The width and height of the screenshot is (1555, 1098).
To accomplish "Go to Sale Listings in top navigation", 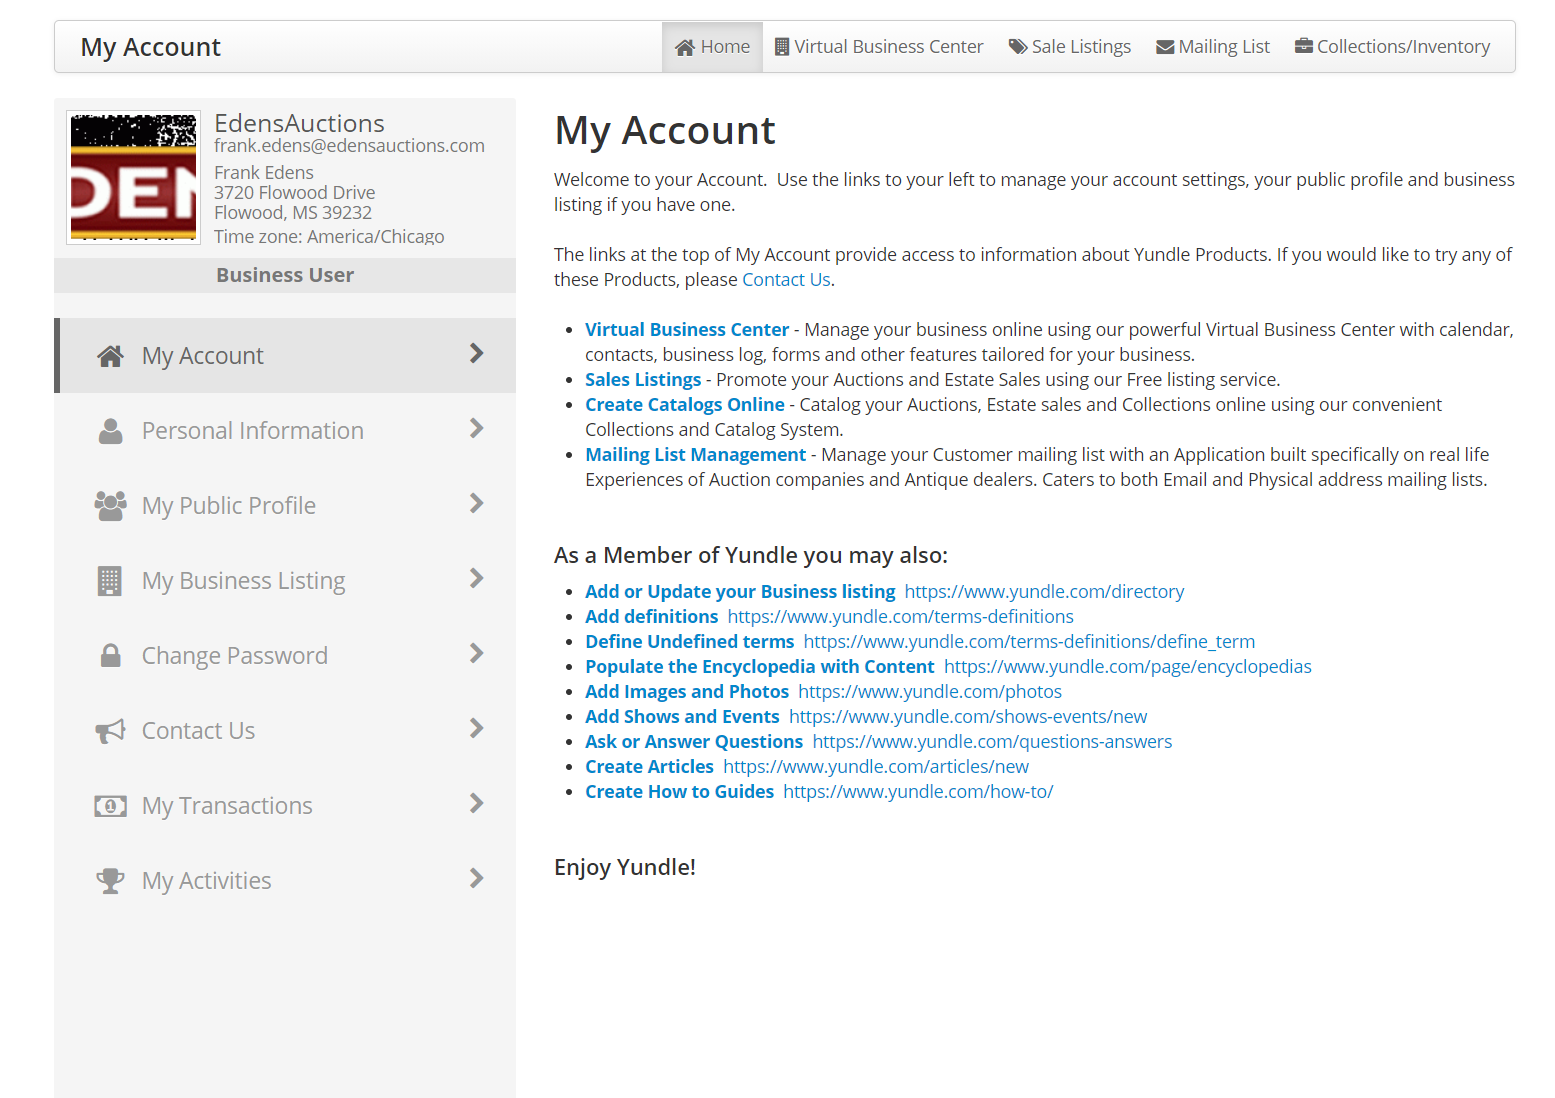I will pyautogui.click(x=1070, y=47).
